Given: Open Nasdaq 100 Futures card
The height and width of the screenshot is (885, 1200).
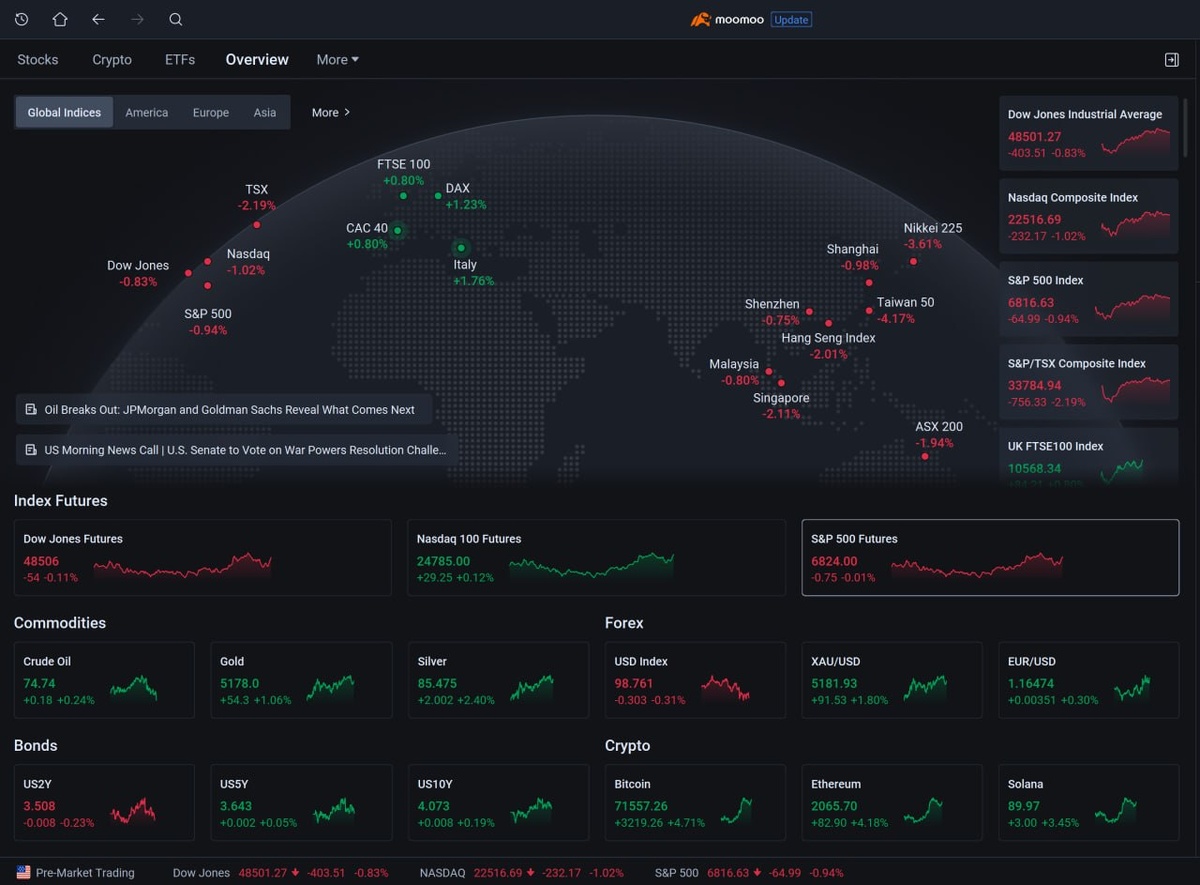Looking at the screenshot, I should click(596, 558).
